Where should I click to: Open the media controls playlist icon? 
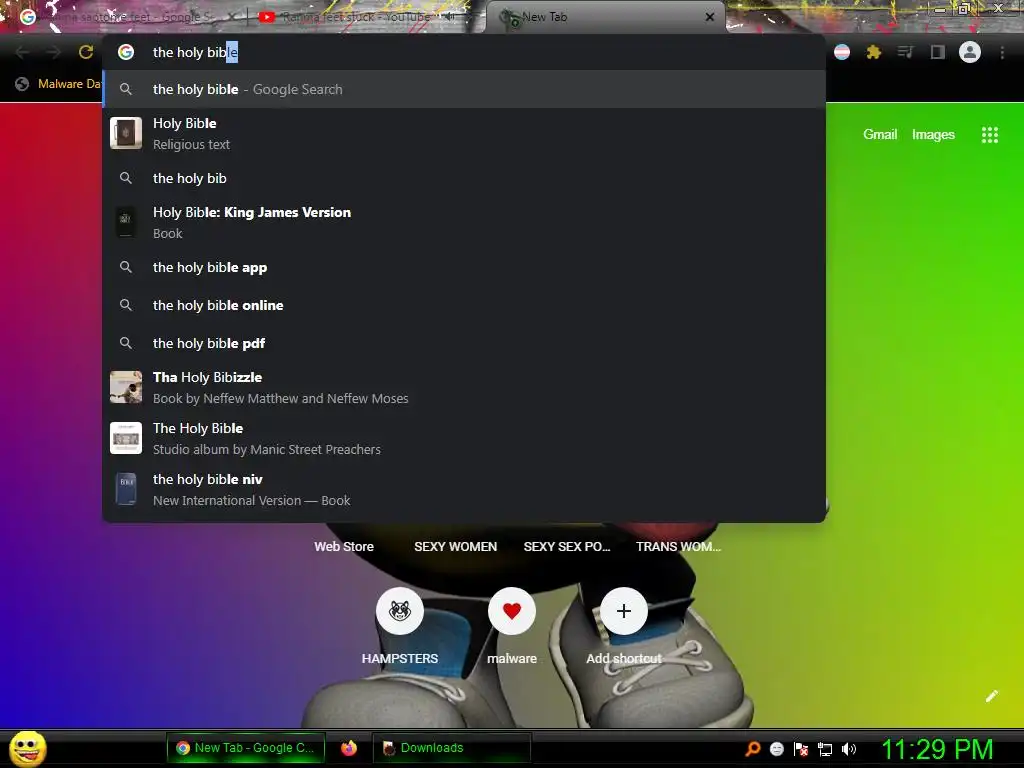click(x=905, y=52)
